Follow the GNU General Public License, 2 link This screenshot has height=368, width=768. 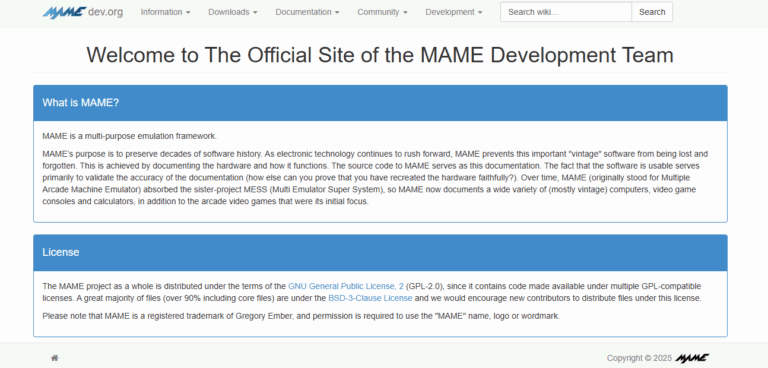(346, 286)
